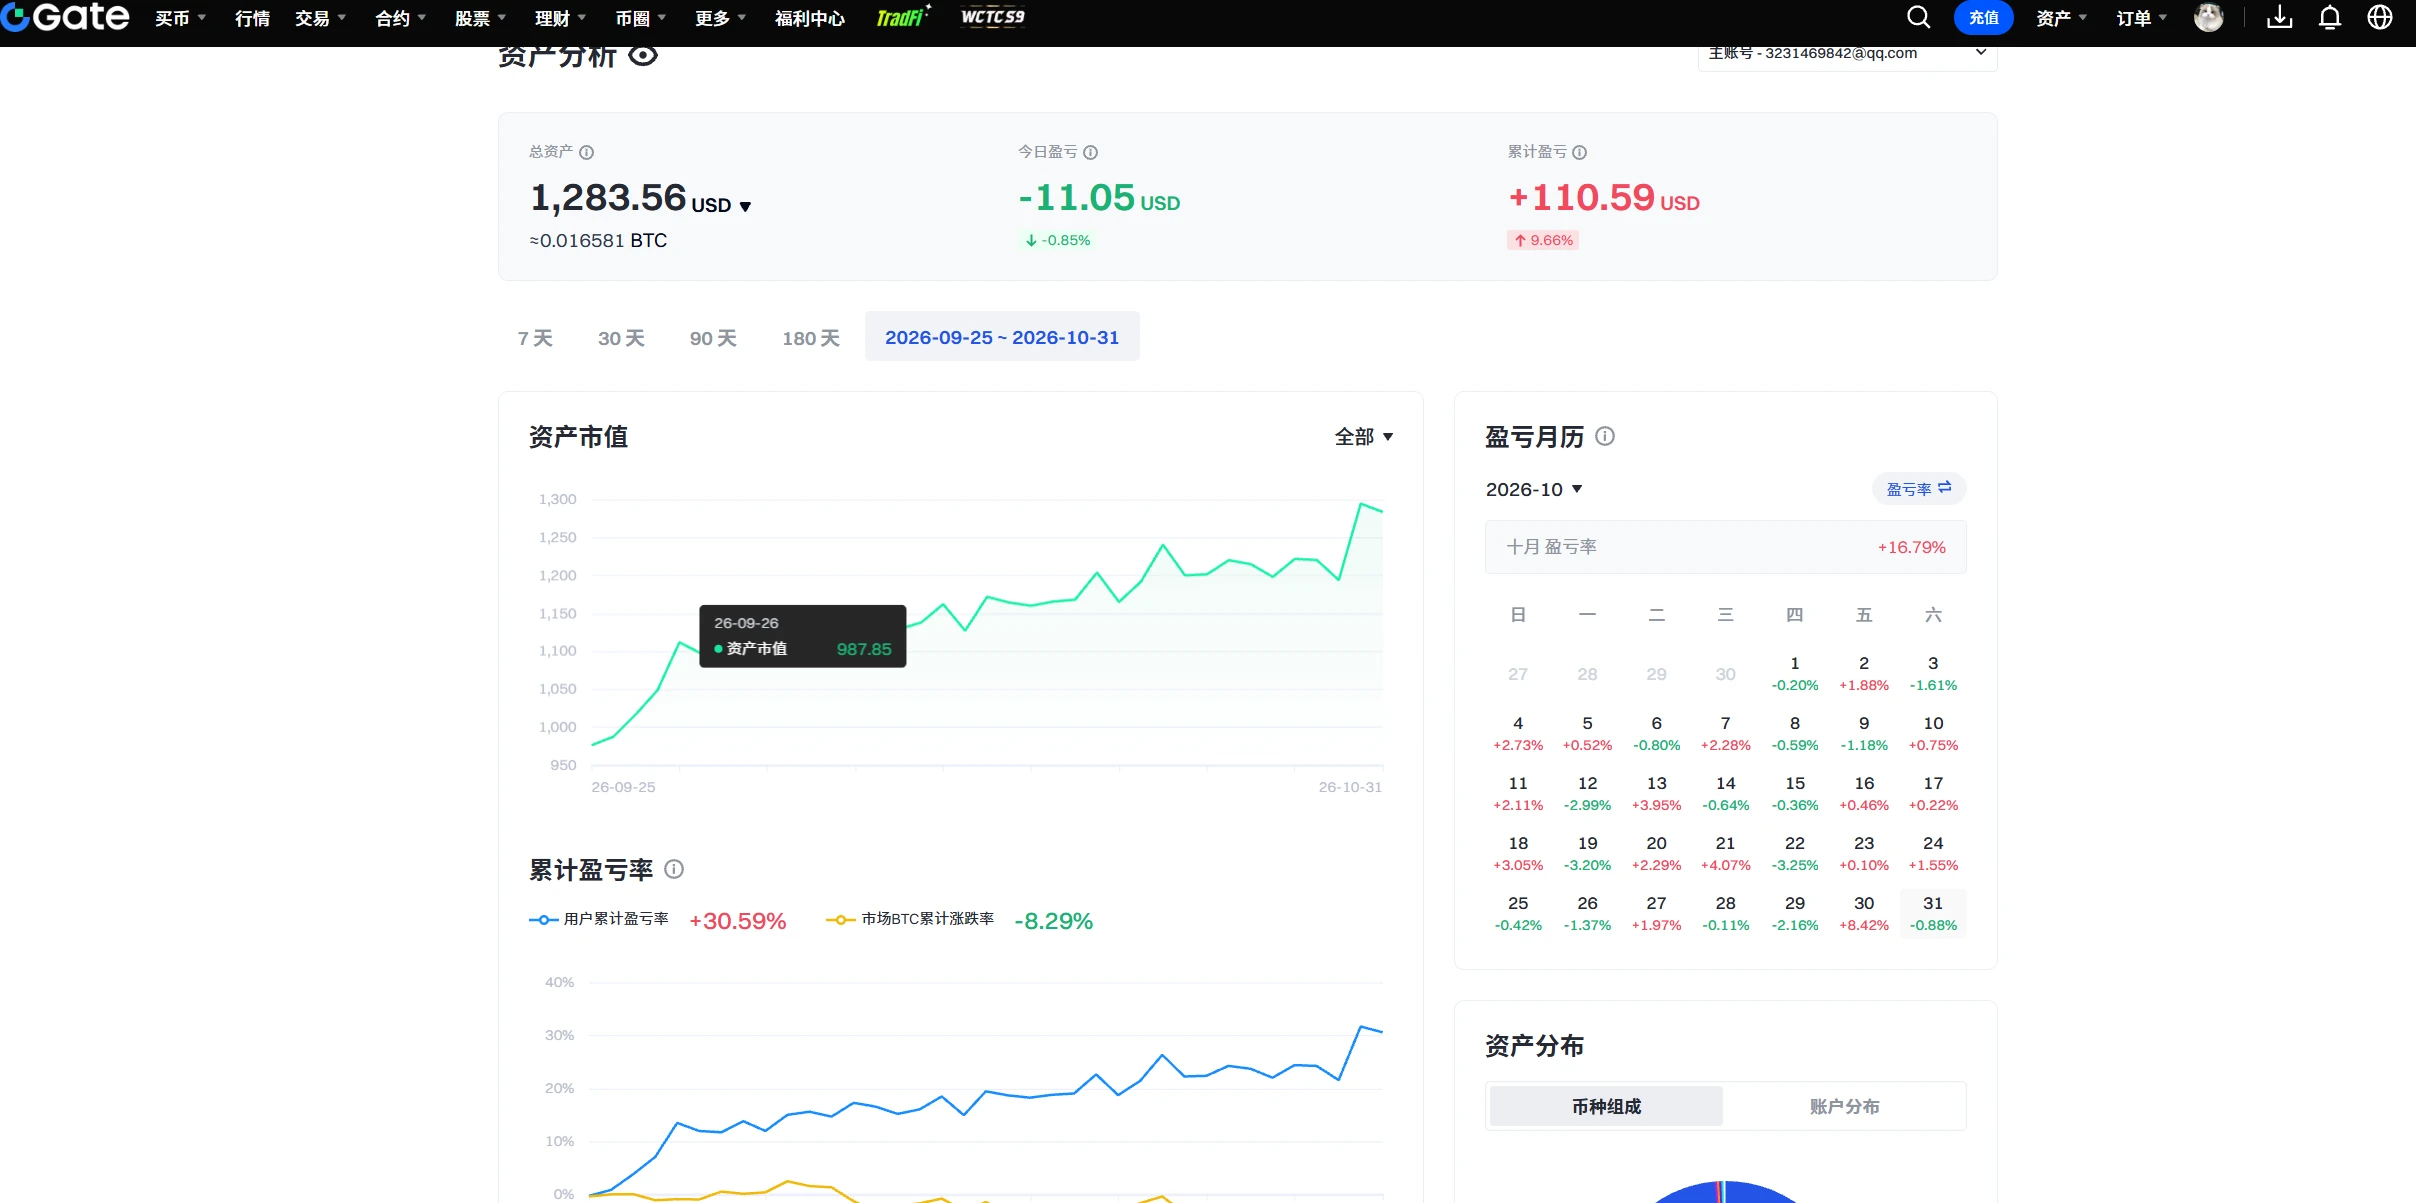Click the 用户累计盈亏率 blue legend marker
The width and height of the screenshot is (2416, 1203).
click(x=543, y=919)
